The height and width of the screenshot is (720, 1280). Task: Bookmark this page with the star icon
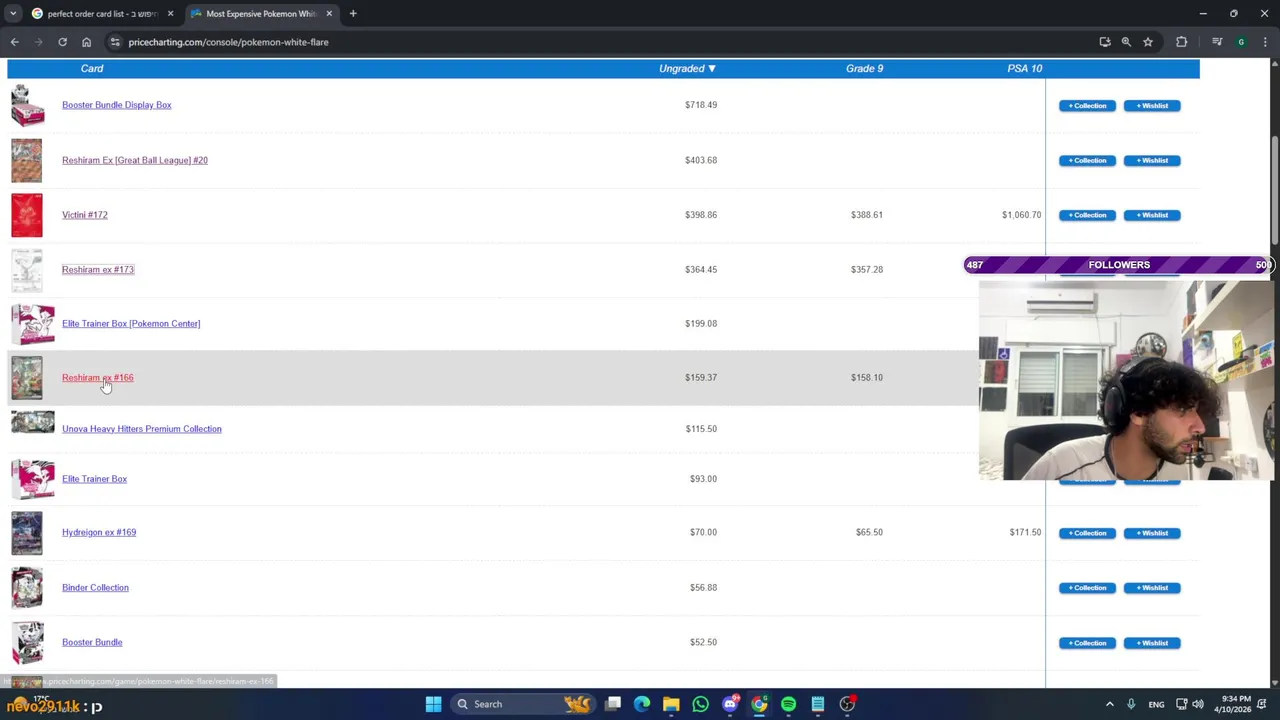tap(1148, 42)
